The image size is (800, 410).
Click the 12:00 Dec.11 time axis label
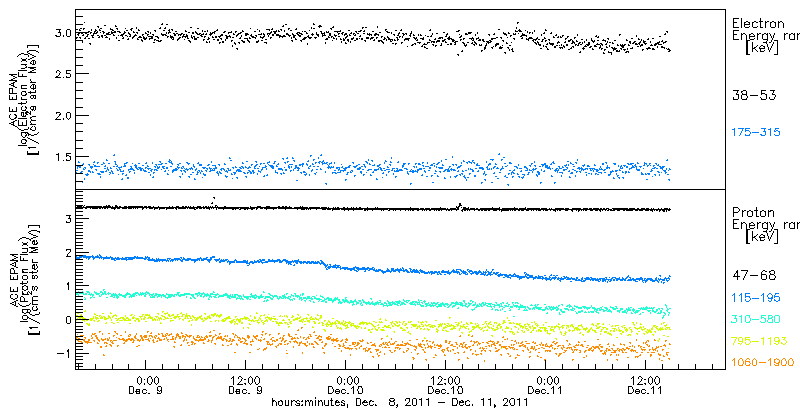(x=646, y=386)
